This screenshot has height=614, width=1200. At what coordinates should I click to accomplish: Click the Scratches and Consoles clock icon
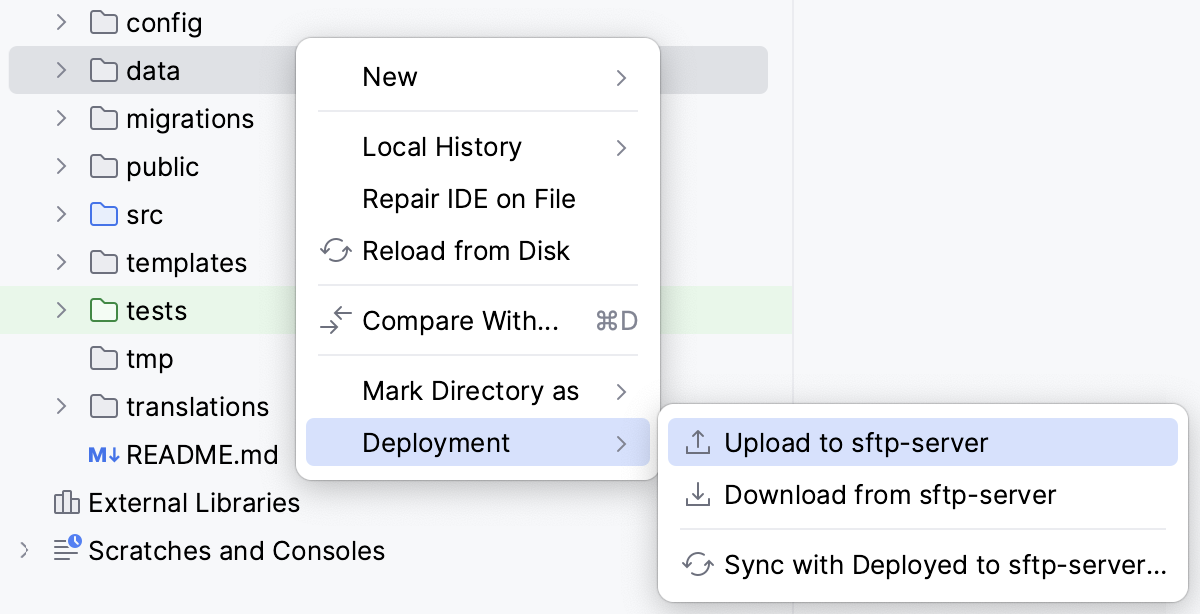tap(66, 550)
